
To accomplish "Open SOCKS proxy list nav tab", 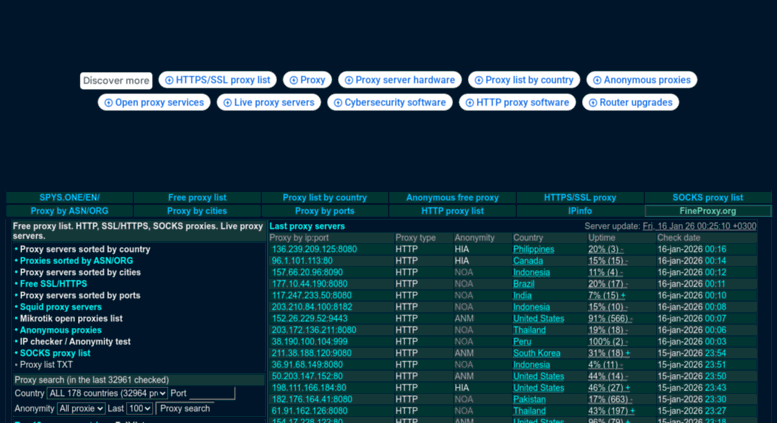I will pos(708,198).
